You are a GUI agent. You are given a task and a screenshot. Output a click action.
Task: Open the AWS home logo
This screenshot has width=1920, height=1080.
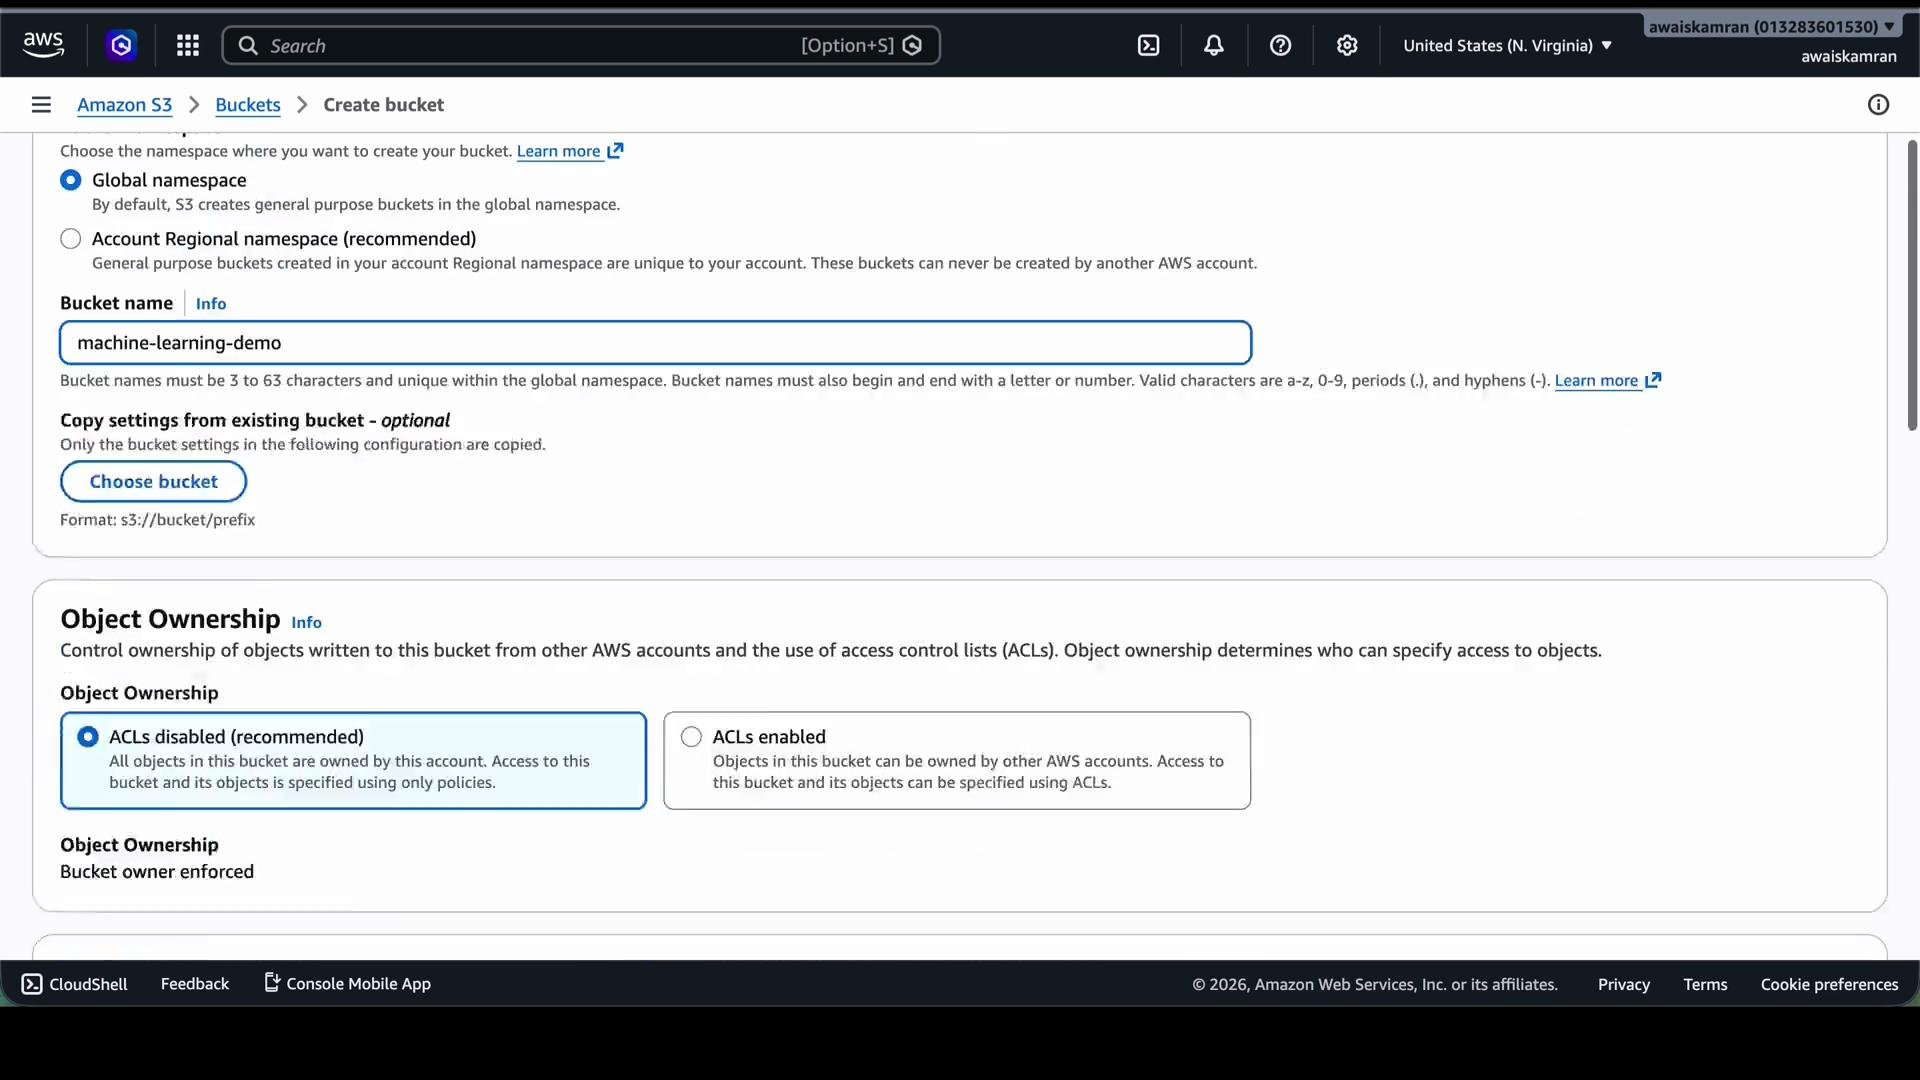point(43,45)
